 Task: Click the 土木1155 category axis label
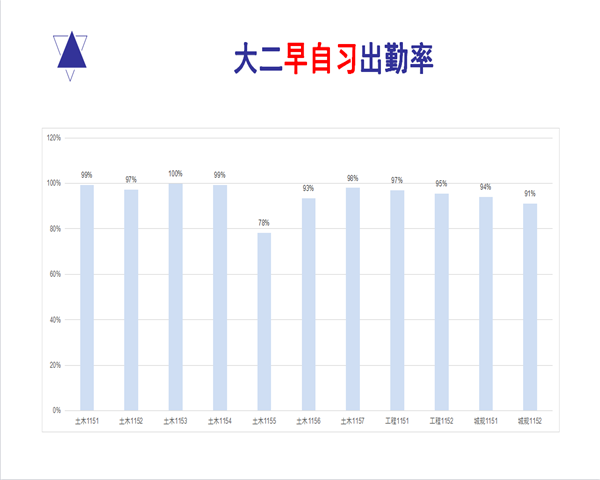click(264, 422)
